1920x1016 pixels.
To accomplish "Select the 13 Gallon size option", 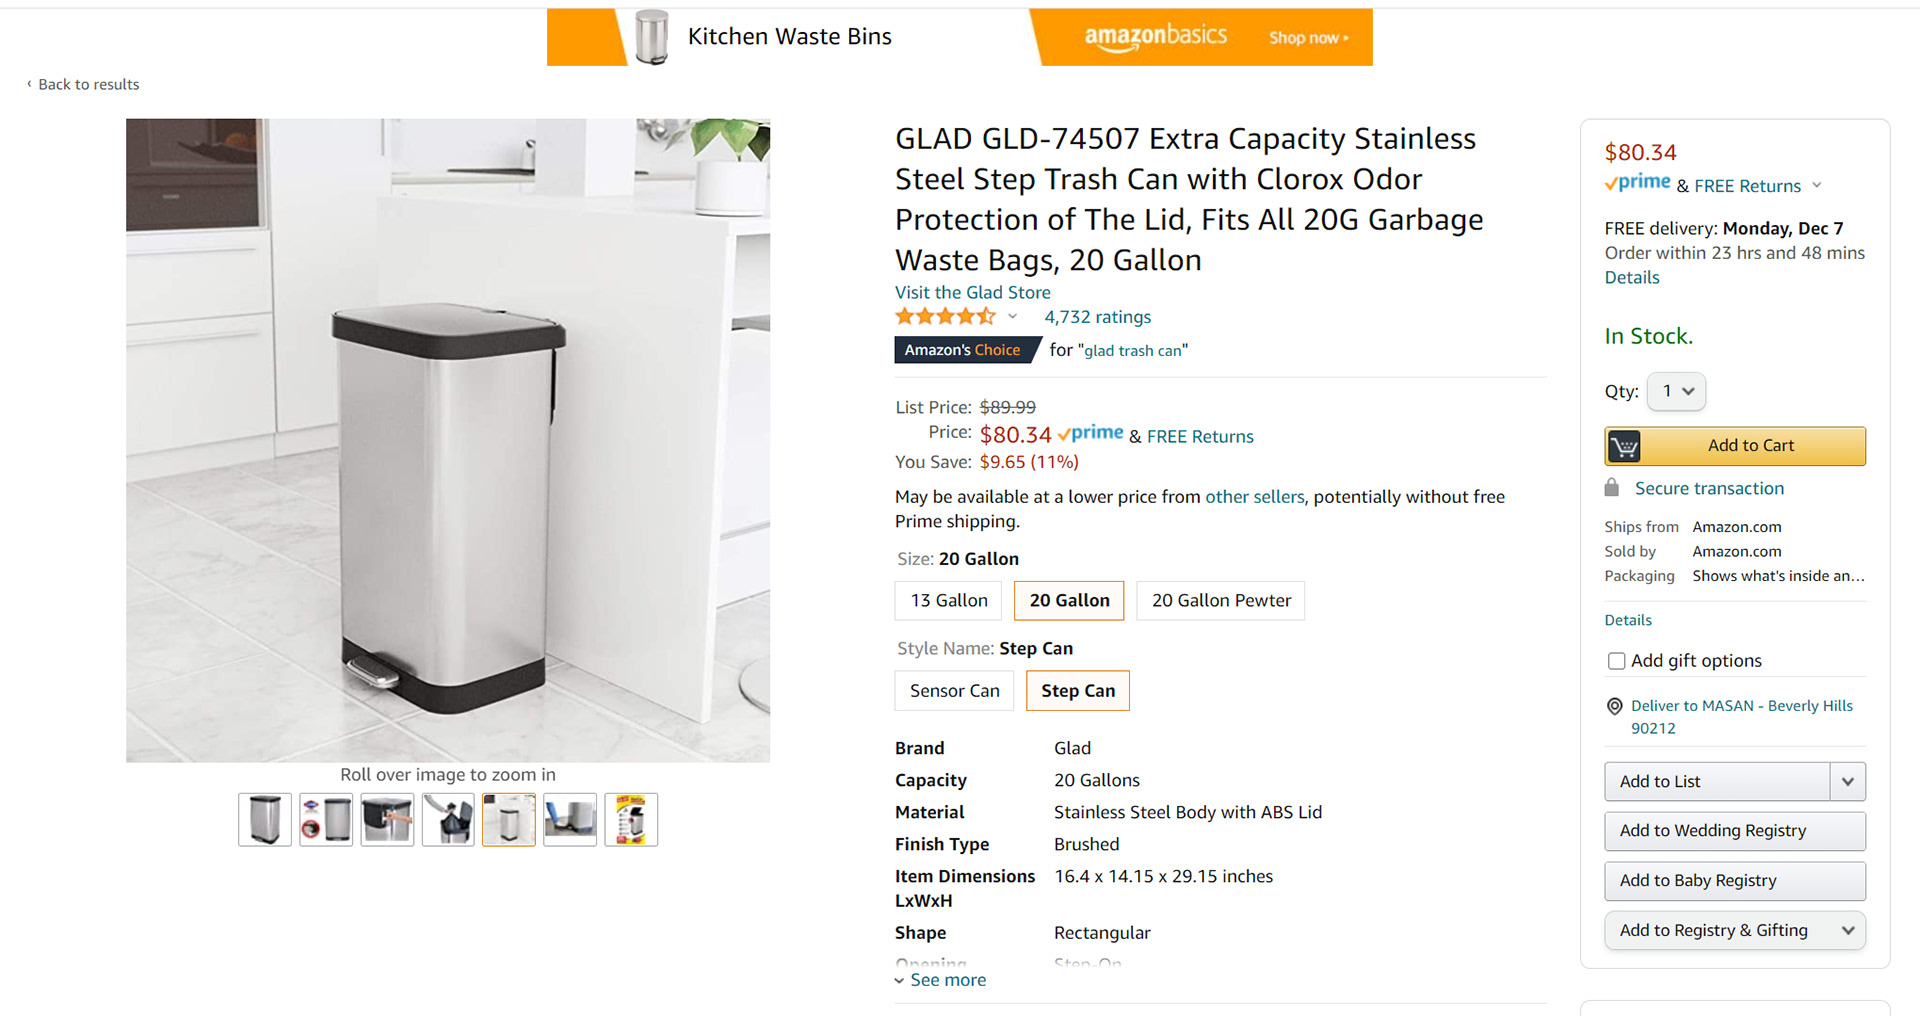I will click(949, 601).
